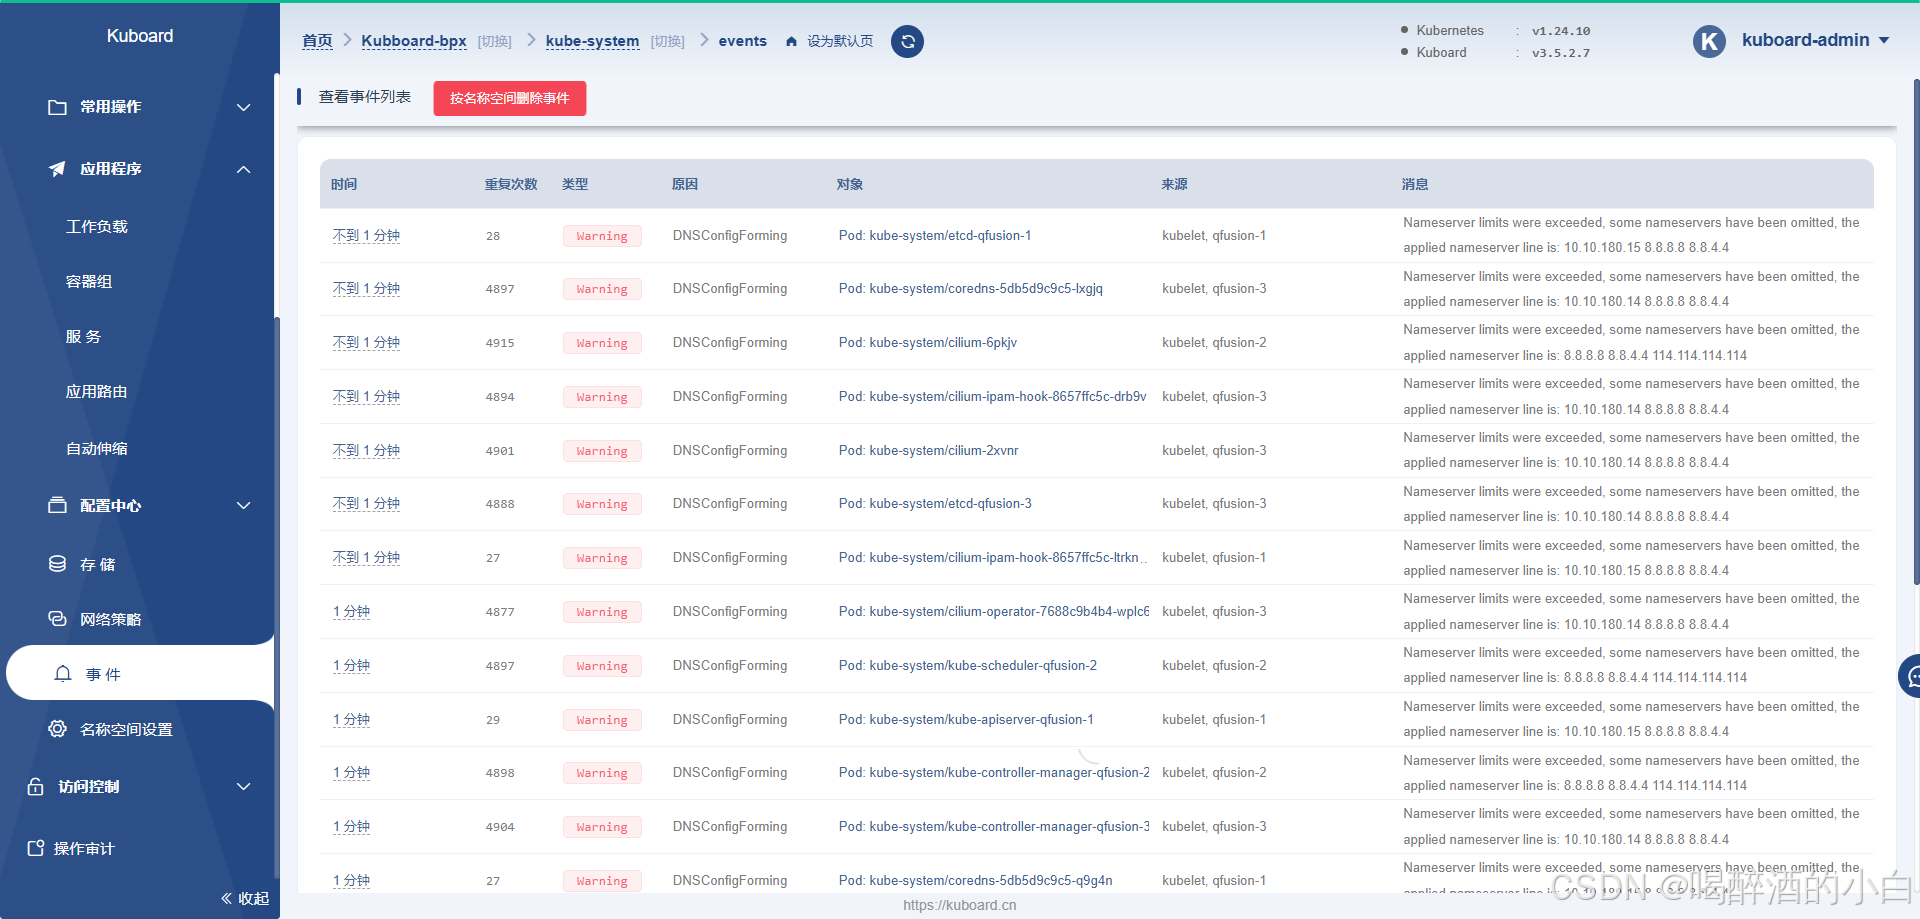Click the gear icon for 名称空间设置

[x=58, y=729]
